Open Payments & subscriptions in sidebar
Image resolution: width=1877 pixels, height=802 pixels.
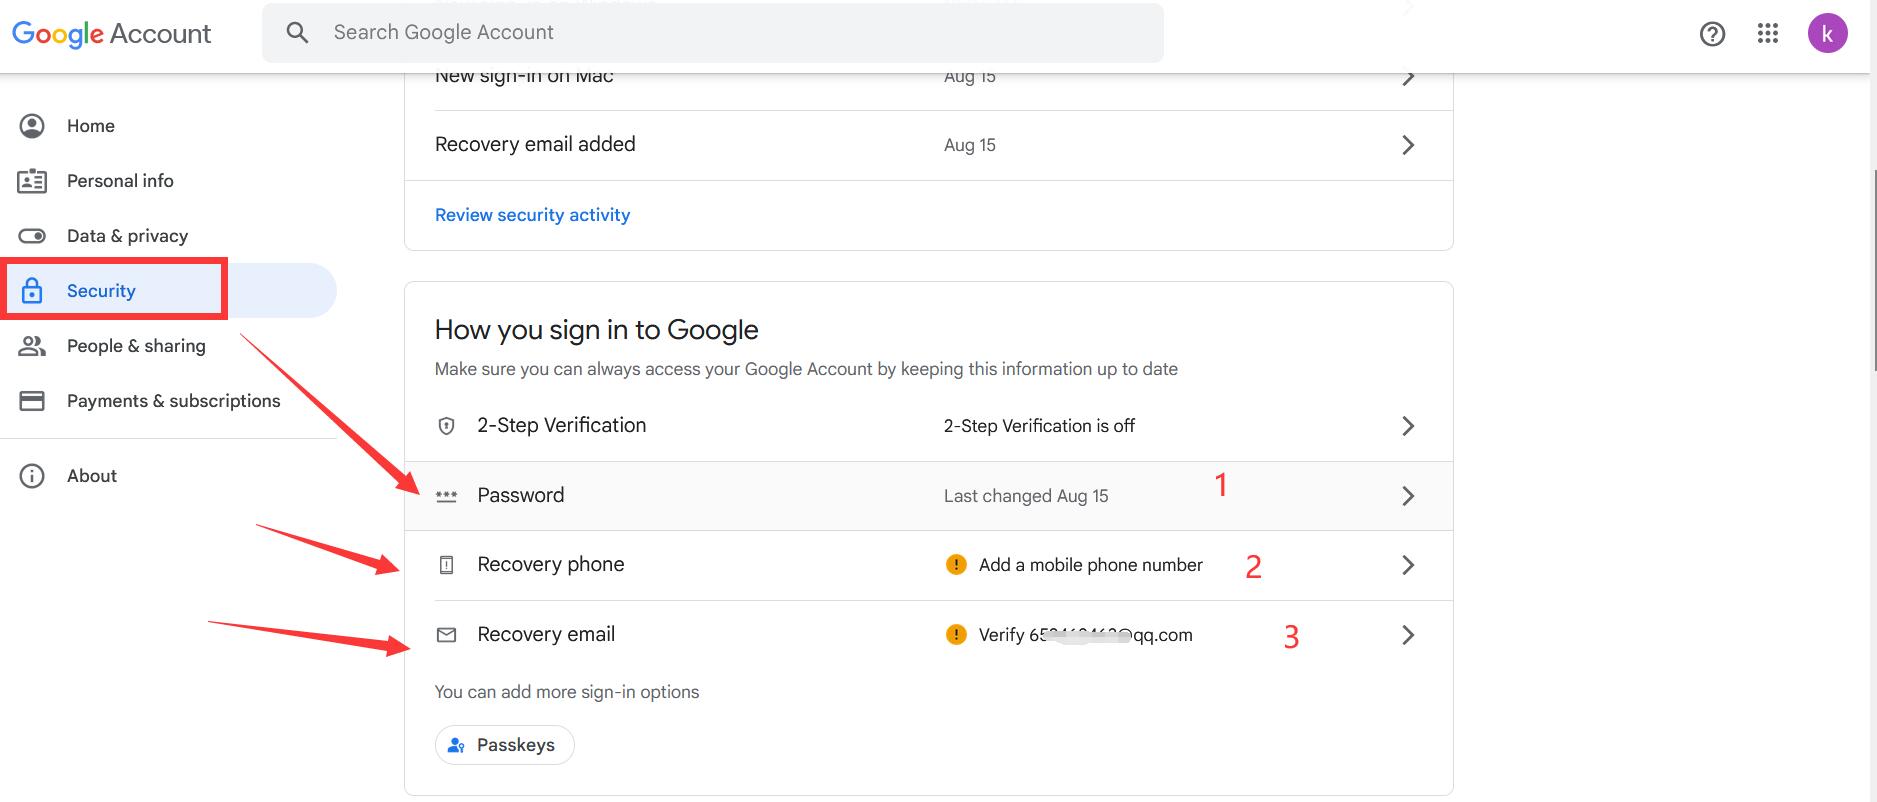168,401
